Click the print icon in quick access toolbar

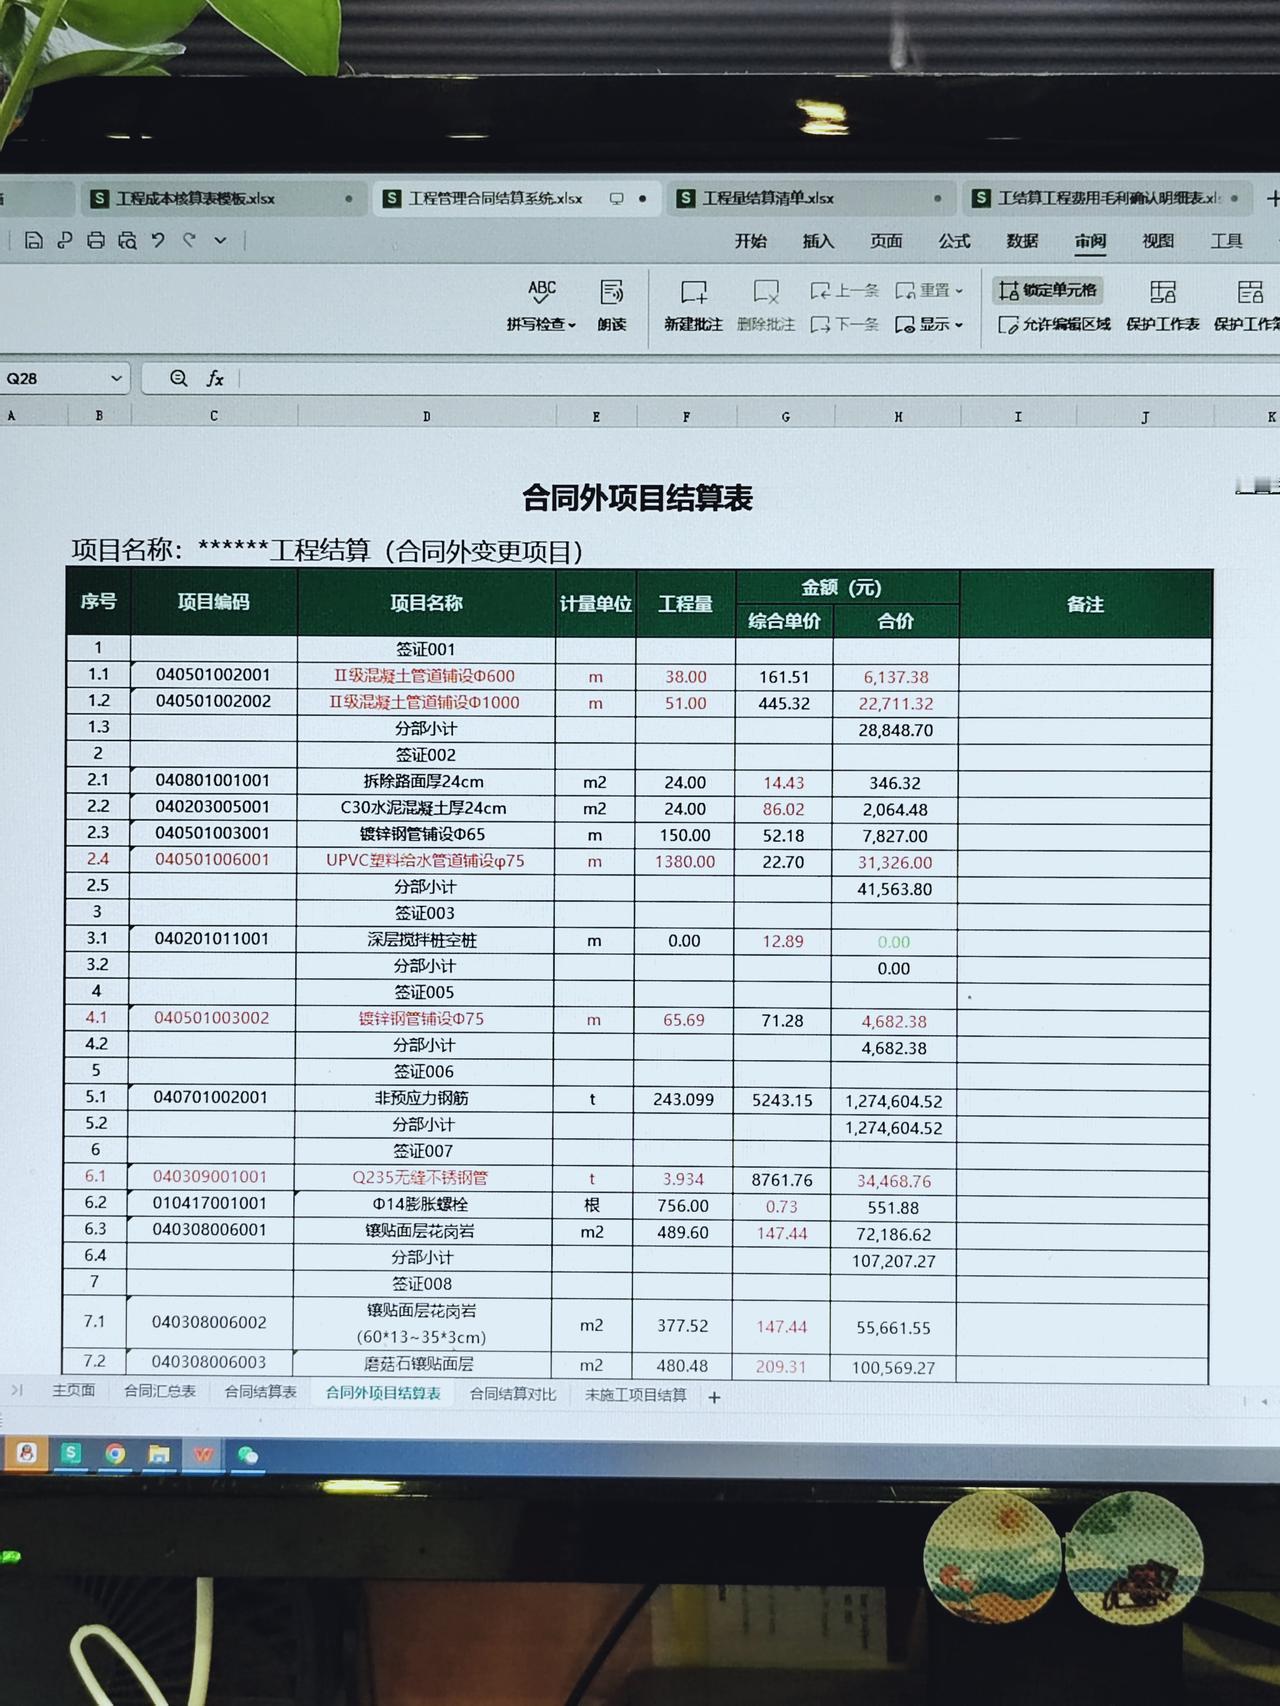click(96, 240)
